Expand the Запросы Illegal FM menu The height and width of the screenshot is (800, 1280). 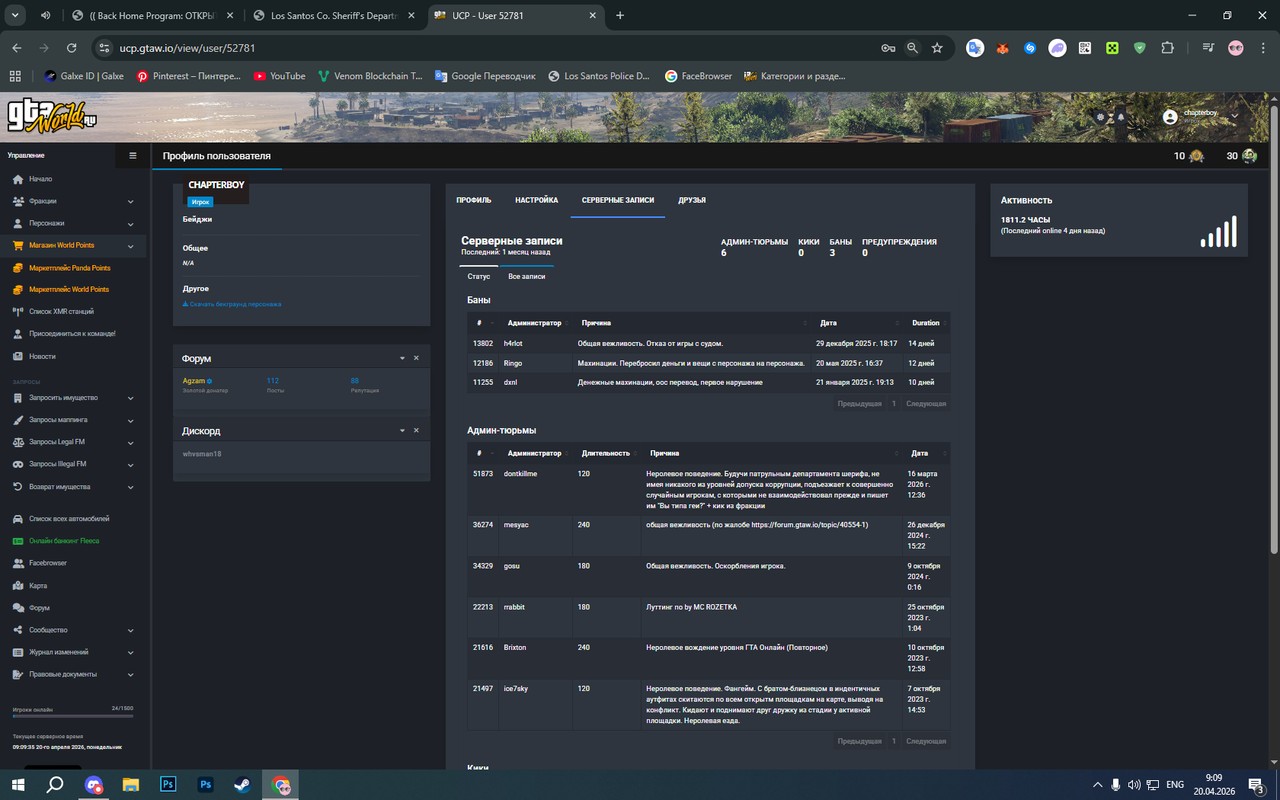tap(131, 464)
